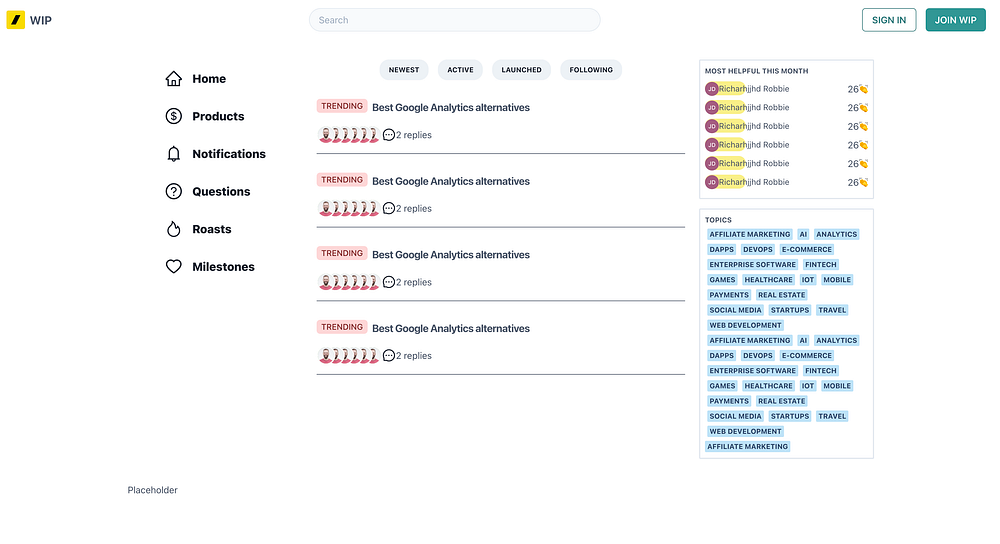Select the Products dollar-sign icon
The width and height of the screenshot is (1000, 544).
pos(173,116)
